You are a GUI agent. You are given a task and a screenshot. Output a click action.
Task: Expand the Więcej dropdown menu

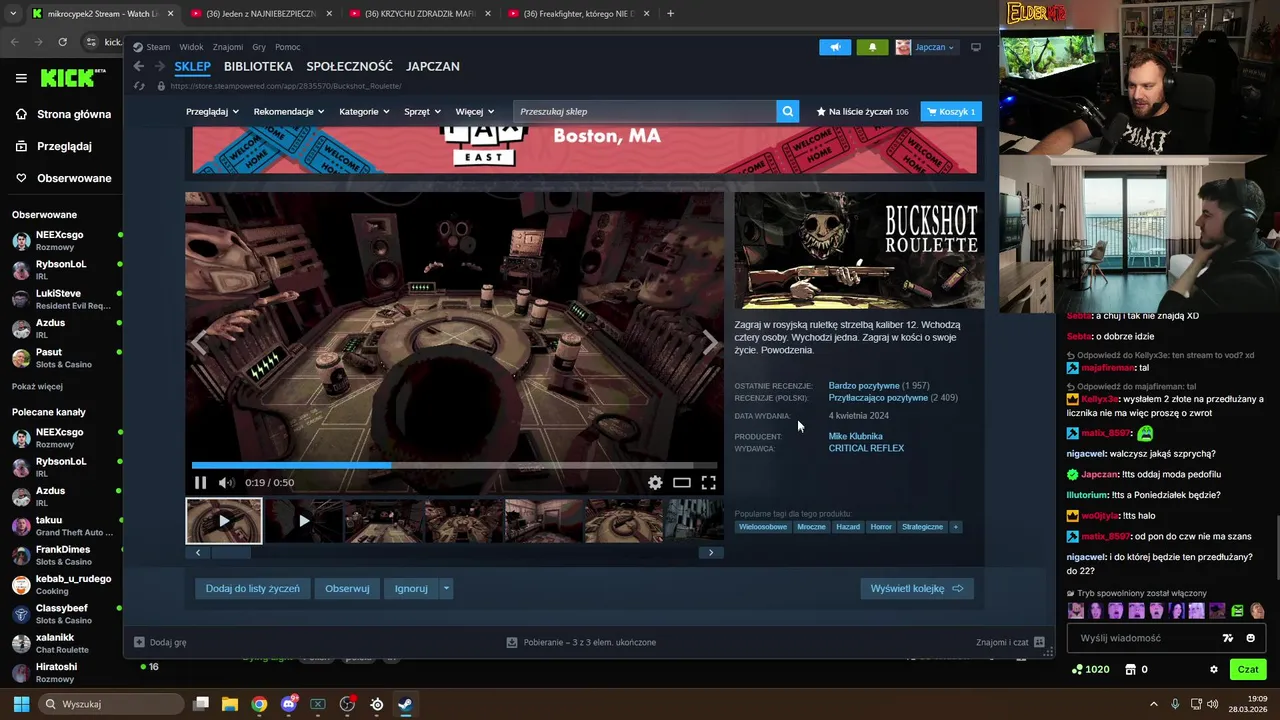tap(475, 111)
